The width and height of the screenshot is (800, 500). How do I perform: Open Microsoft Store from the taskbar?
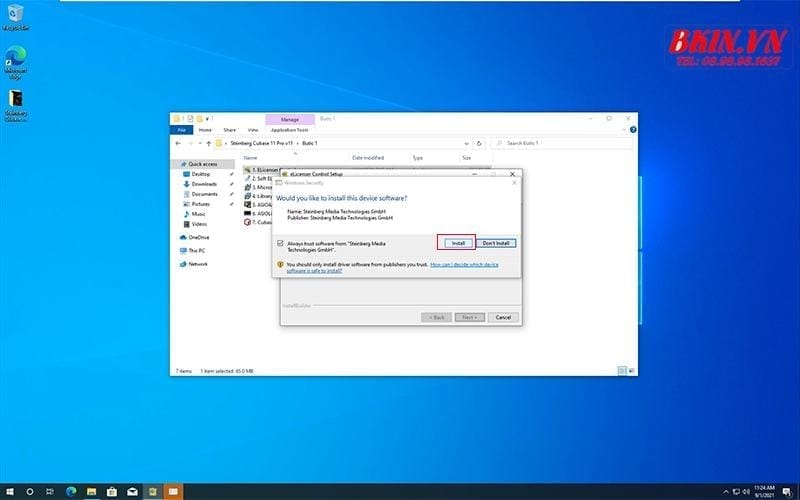(112, 492)
